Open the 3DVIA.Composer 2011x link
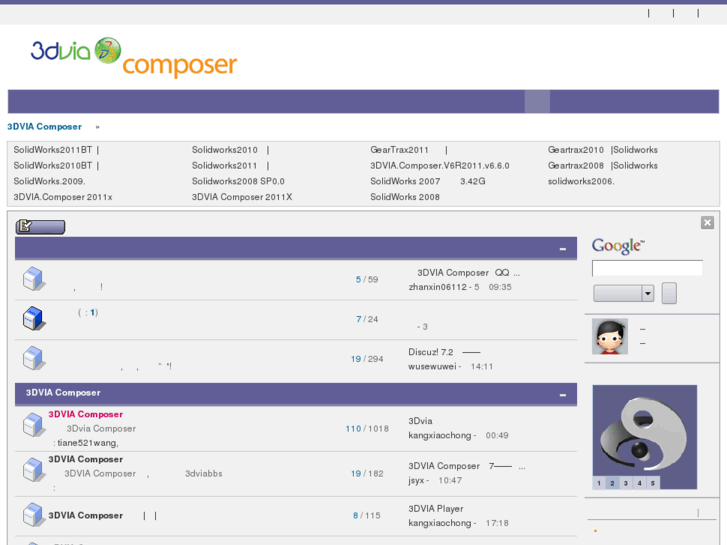 coord(63,197)
